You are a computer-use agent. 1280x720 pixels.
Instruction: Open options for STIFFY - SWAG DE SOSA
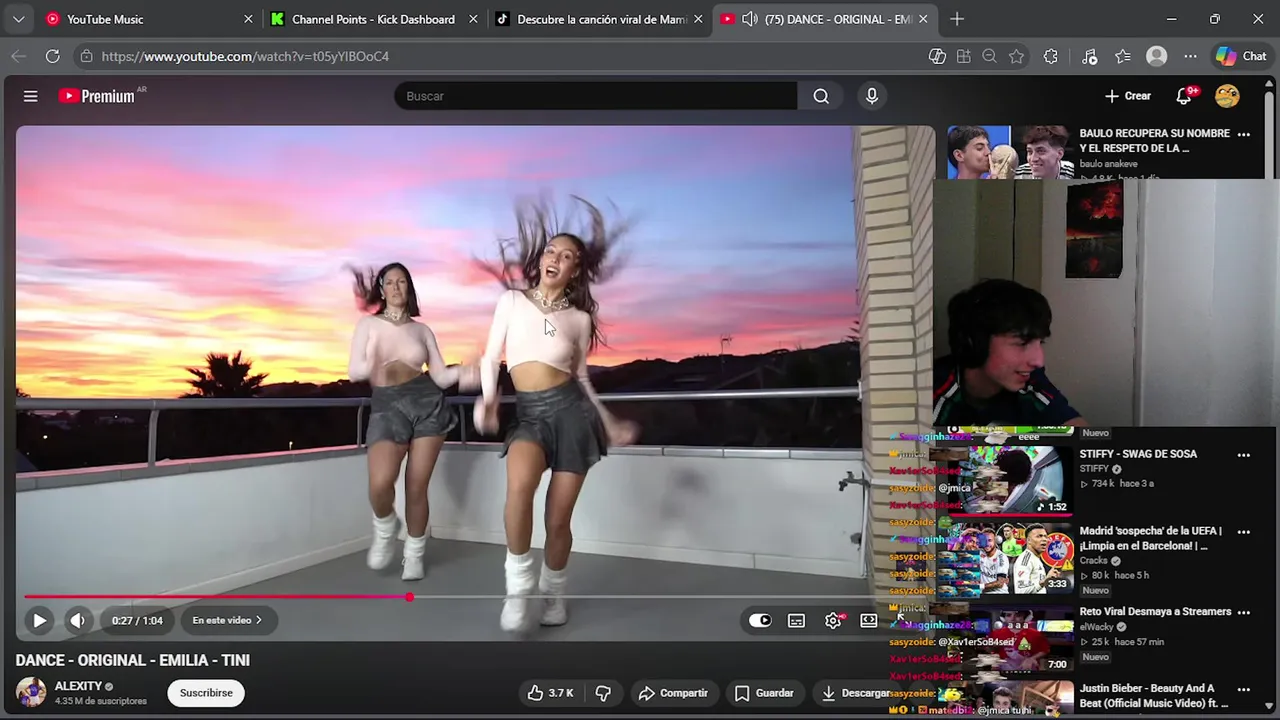point(1244,455)
